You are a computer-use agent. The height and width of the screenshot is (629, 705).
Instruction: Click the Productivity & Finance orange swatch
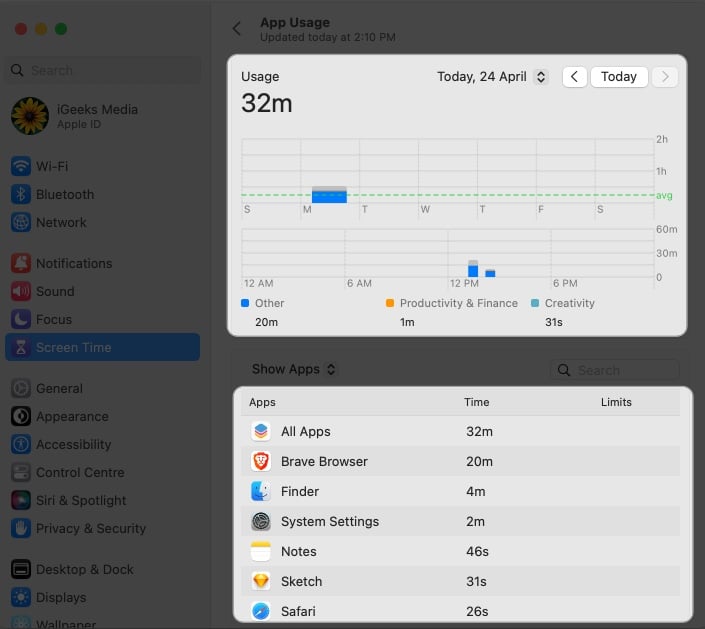coord(390,303)
